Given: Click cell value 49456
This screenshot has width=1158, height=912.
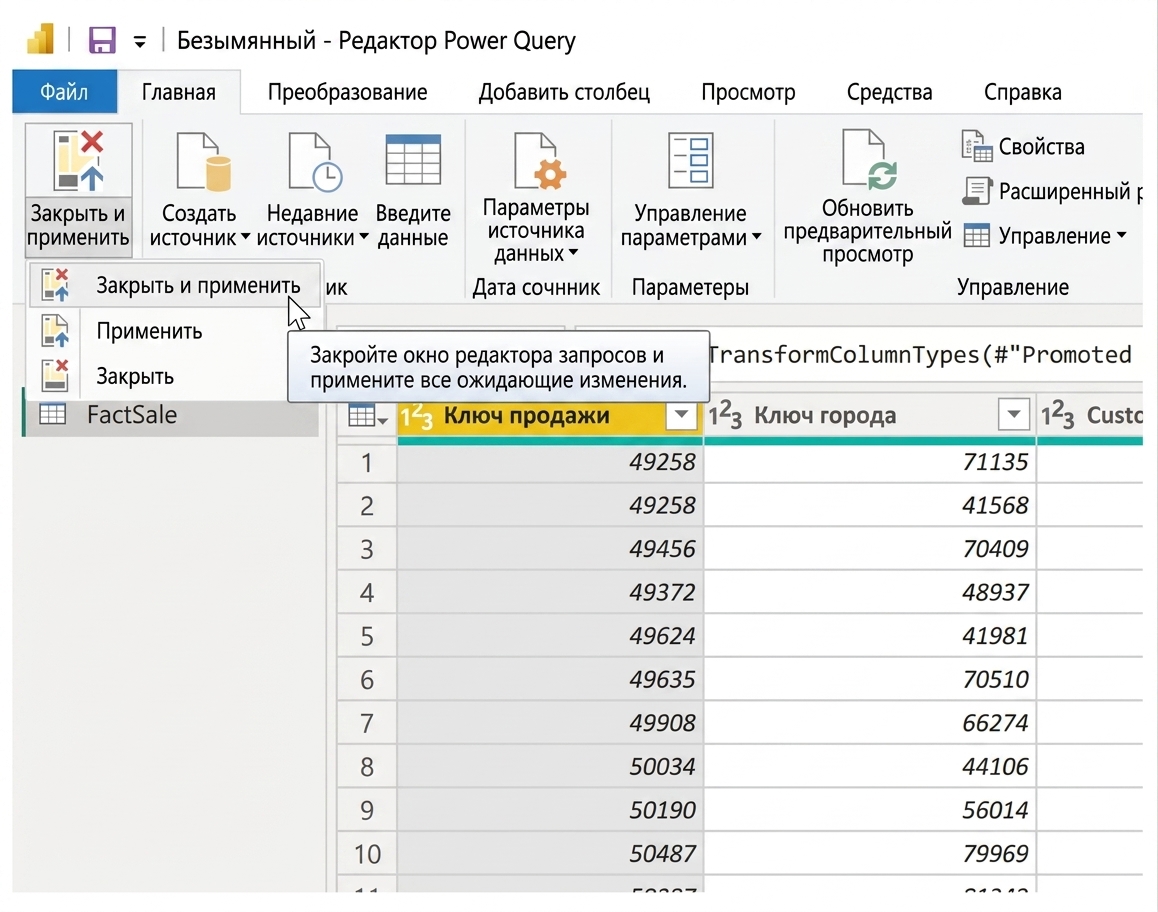Looking at the screenshot, I should (662, 549).
